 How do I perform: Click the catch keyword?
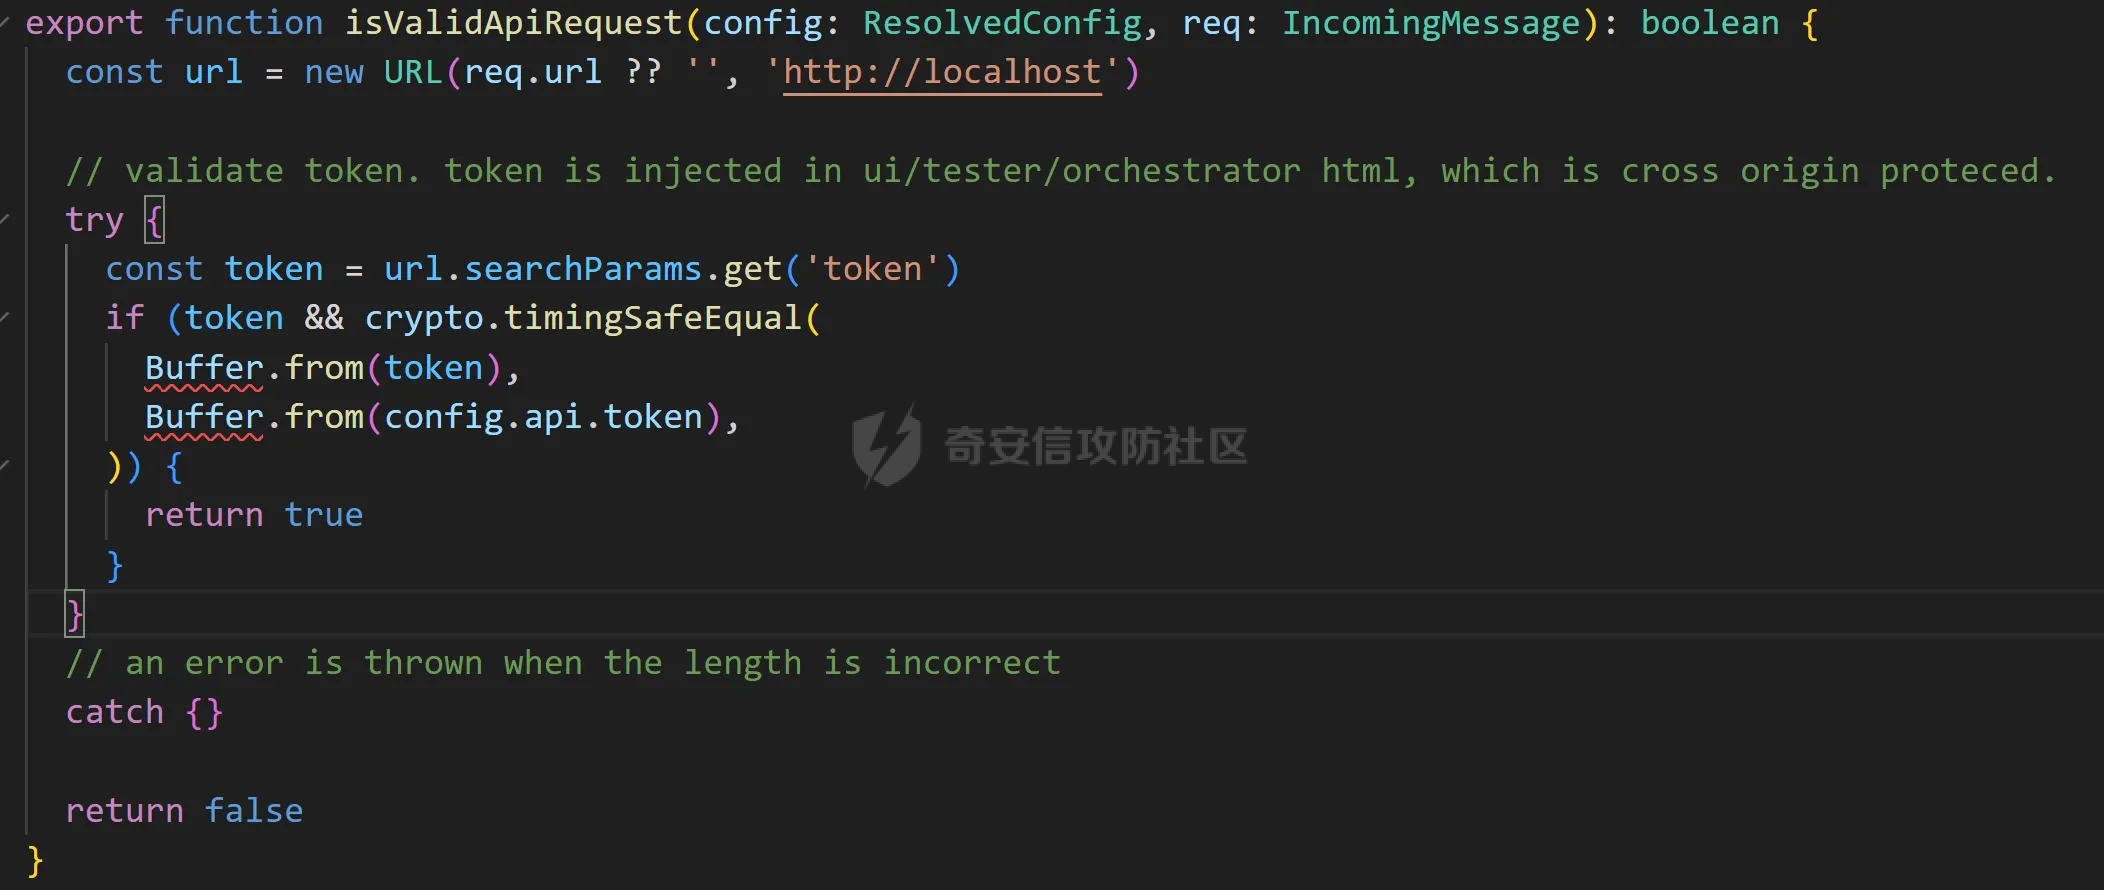[x=114, y=712]
